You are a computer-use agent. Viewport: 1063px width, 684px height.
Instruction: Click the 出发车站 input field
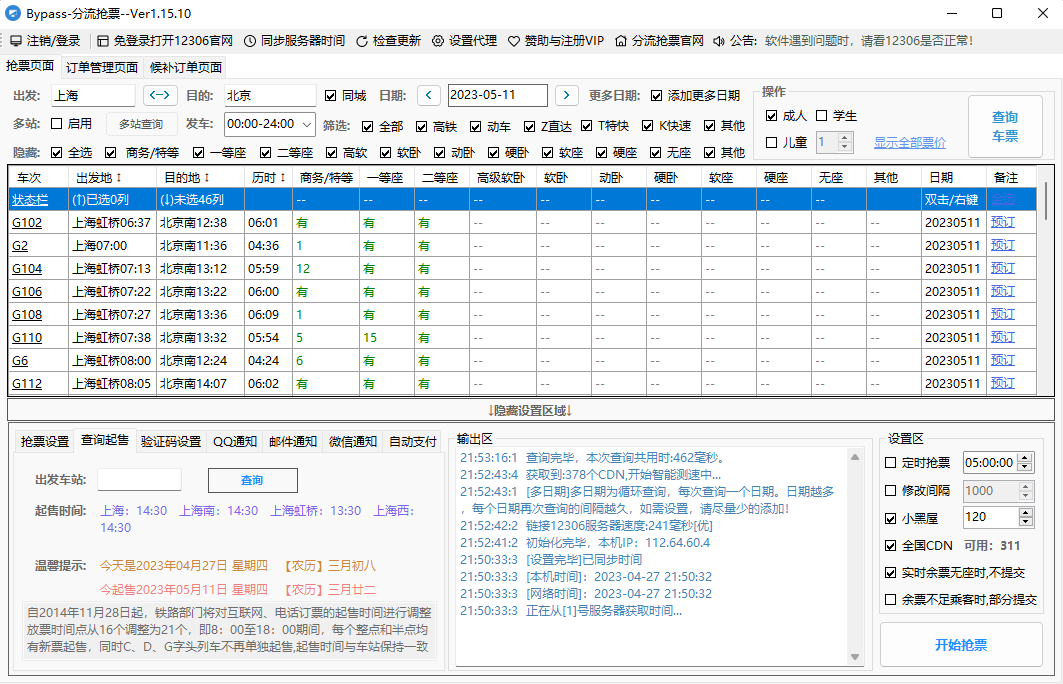tap(139, 480)
